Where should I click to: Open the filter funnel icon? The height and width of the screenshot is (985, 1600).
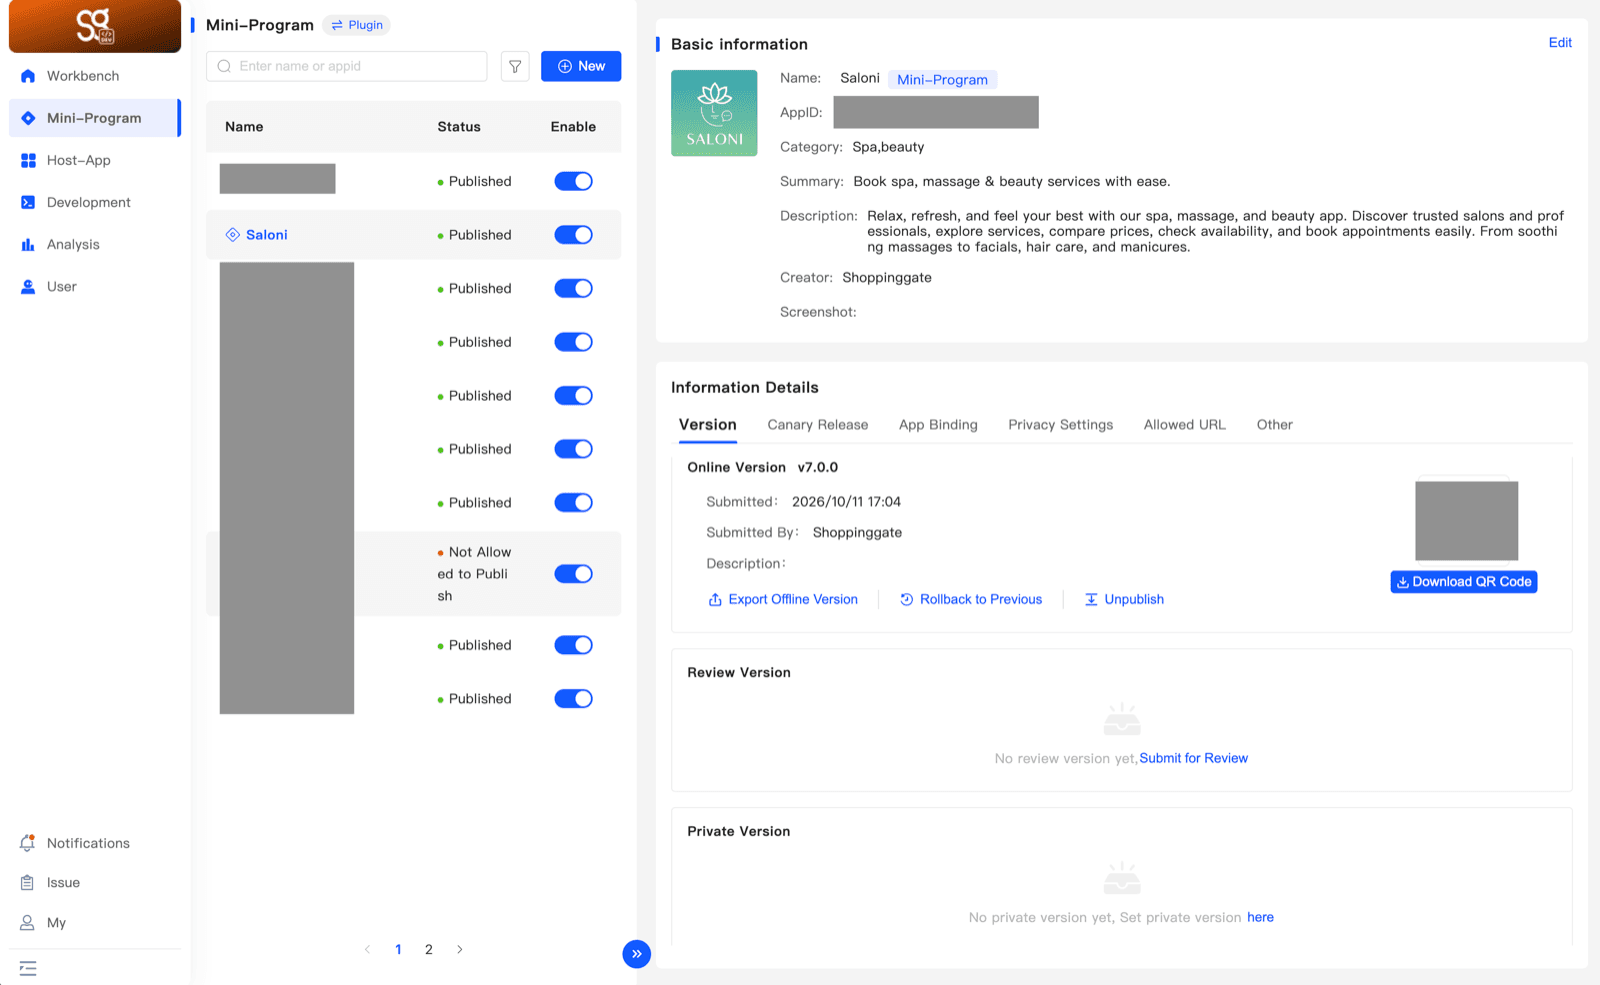tap(515, 66)
